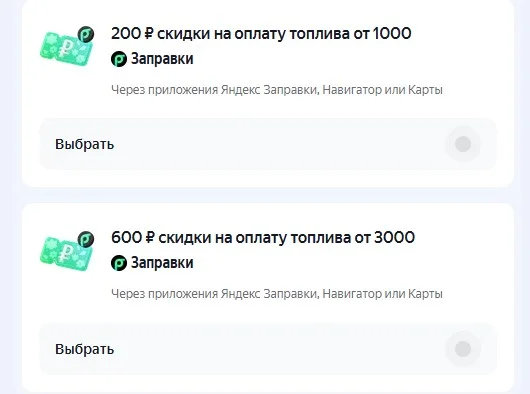Click the ₽ sign in the 200 ₽ offer title
This screenshot has height=394, width=530.
coord(149,33)
